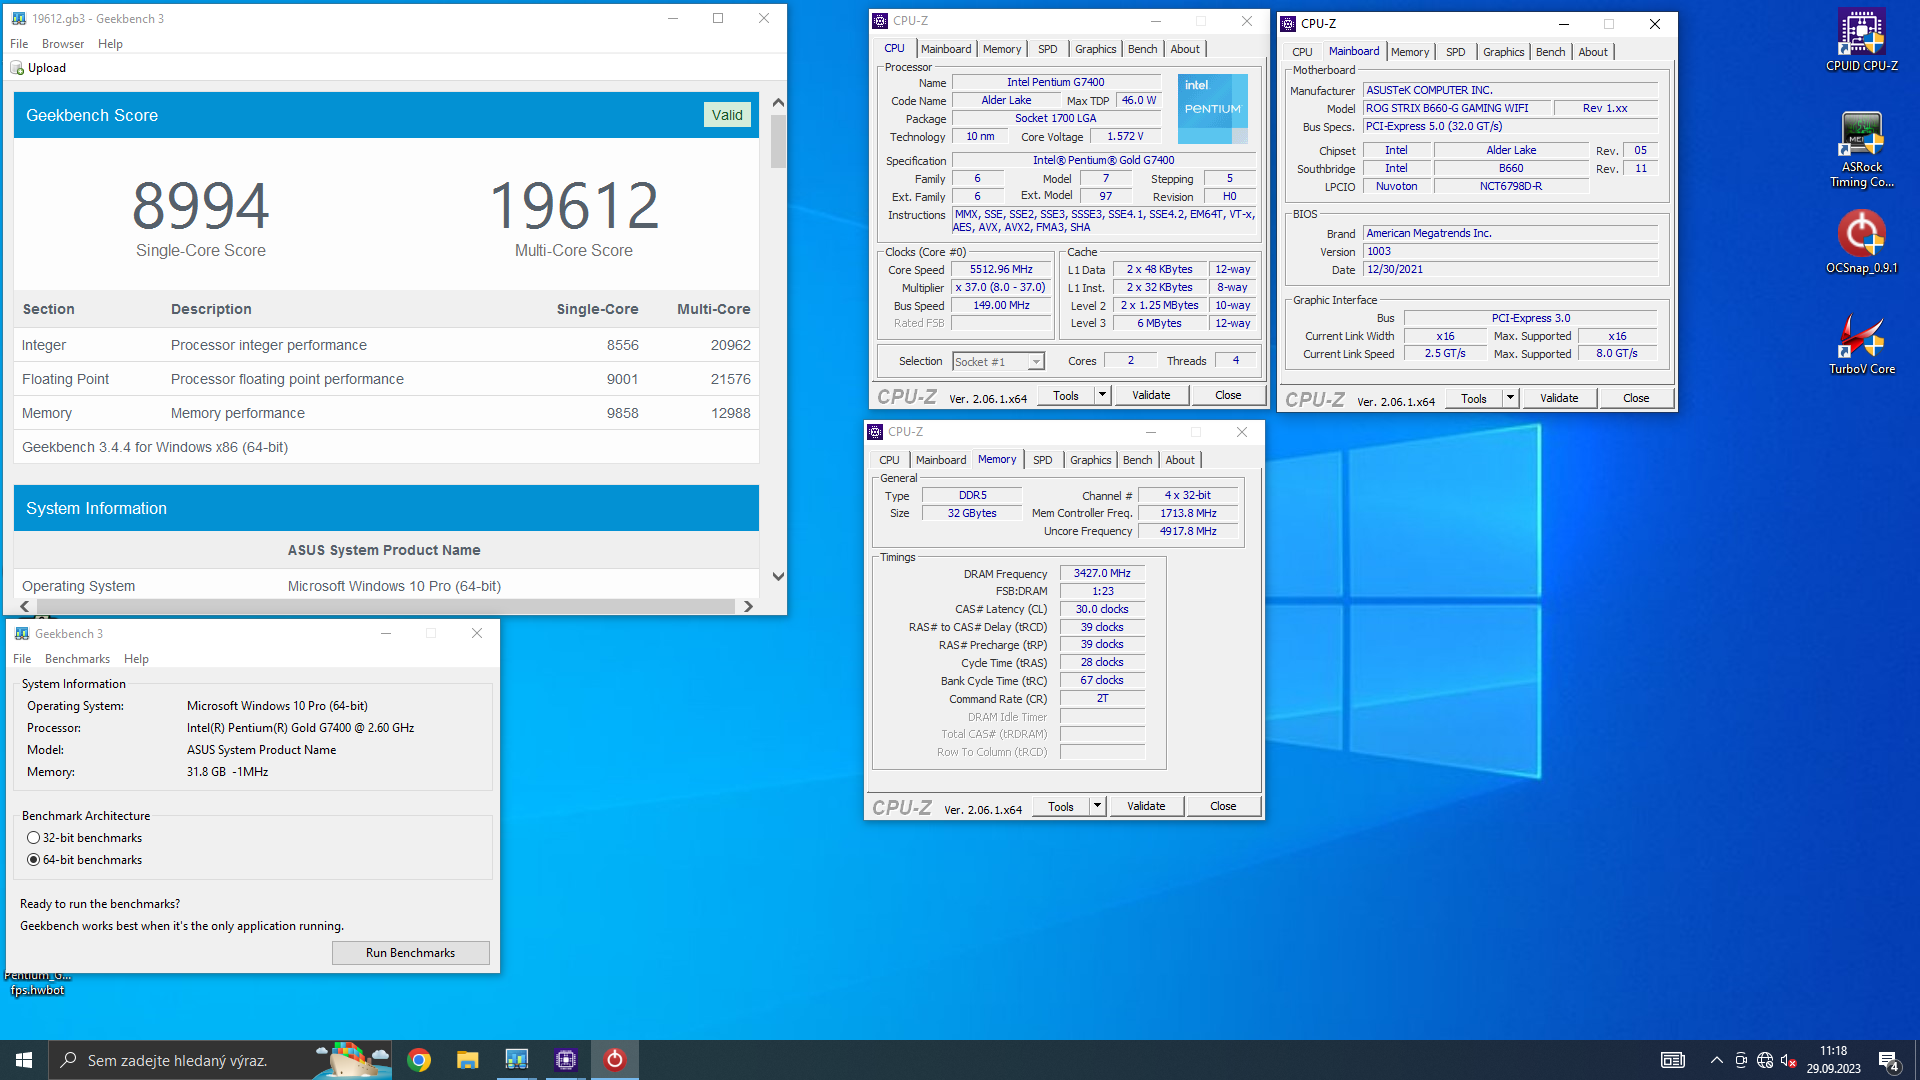Click the taskbar clock and date
This screenshot has height=1080, width=1920.
pyautogui.click(x=1834, y=1060)
